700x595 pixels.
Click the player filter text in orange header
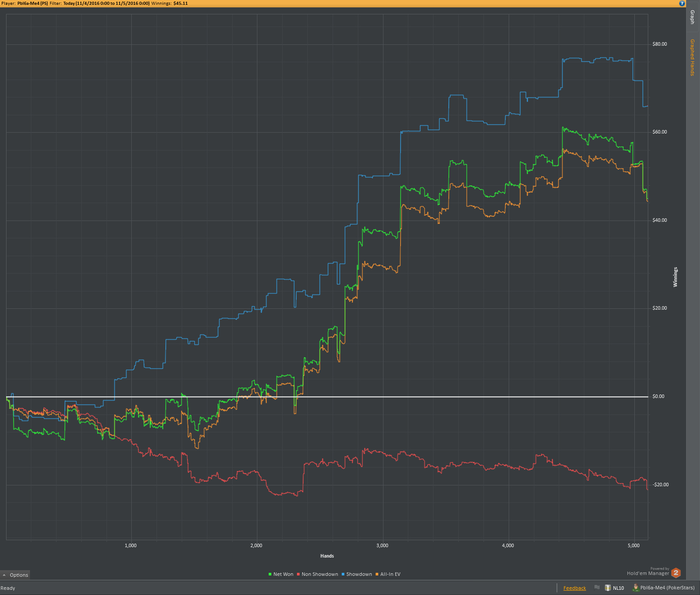point(94,3)
